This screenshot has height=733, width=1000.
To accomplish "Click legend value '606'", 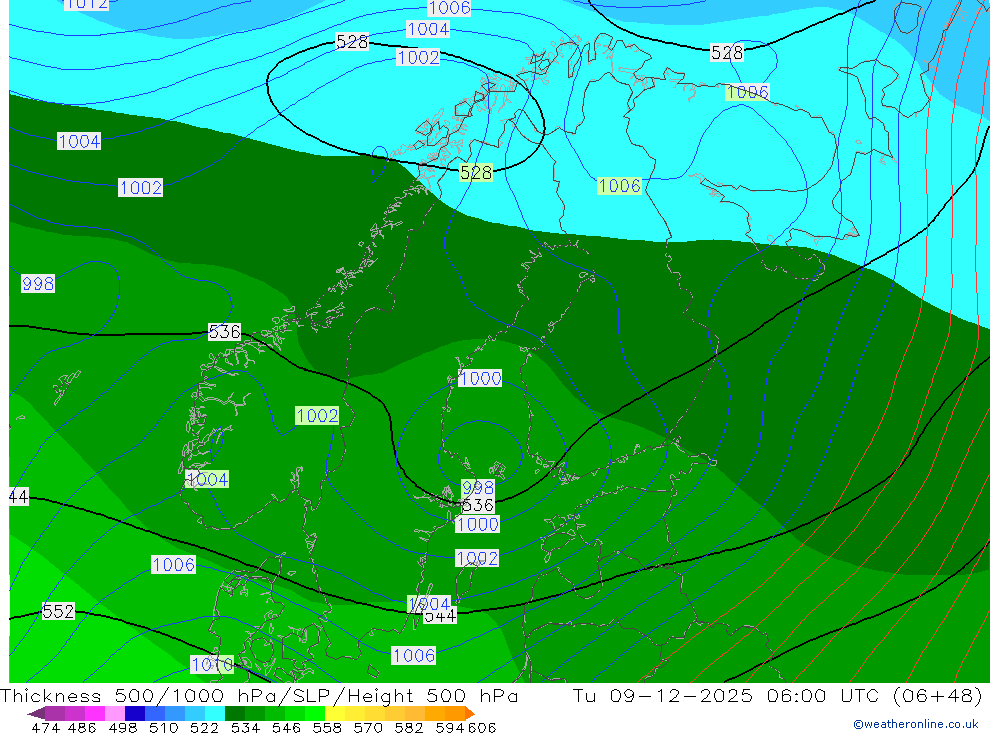I will 481,727.
